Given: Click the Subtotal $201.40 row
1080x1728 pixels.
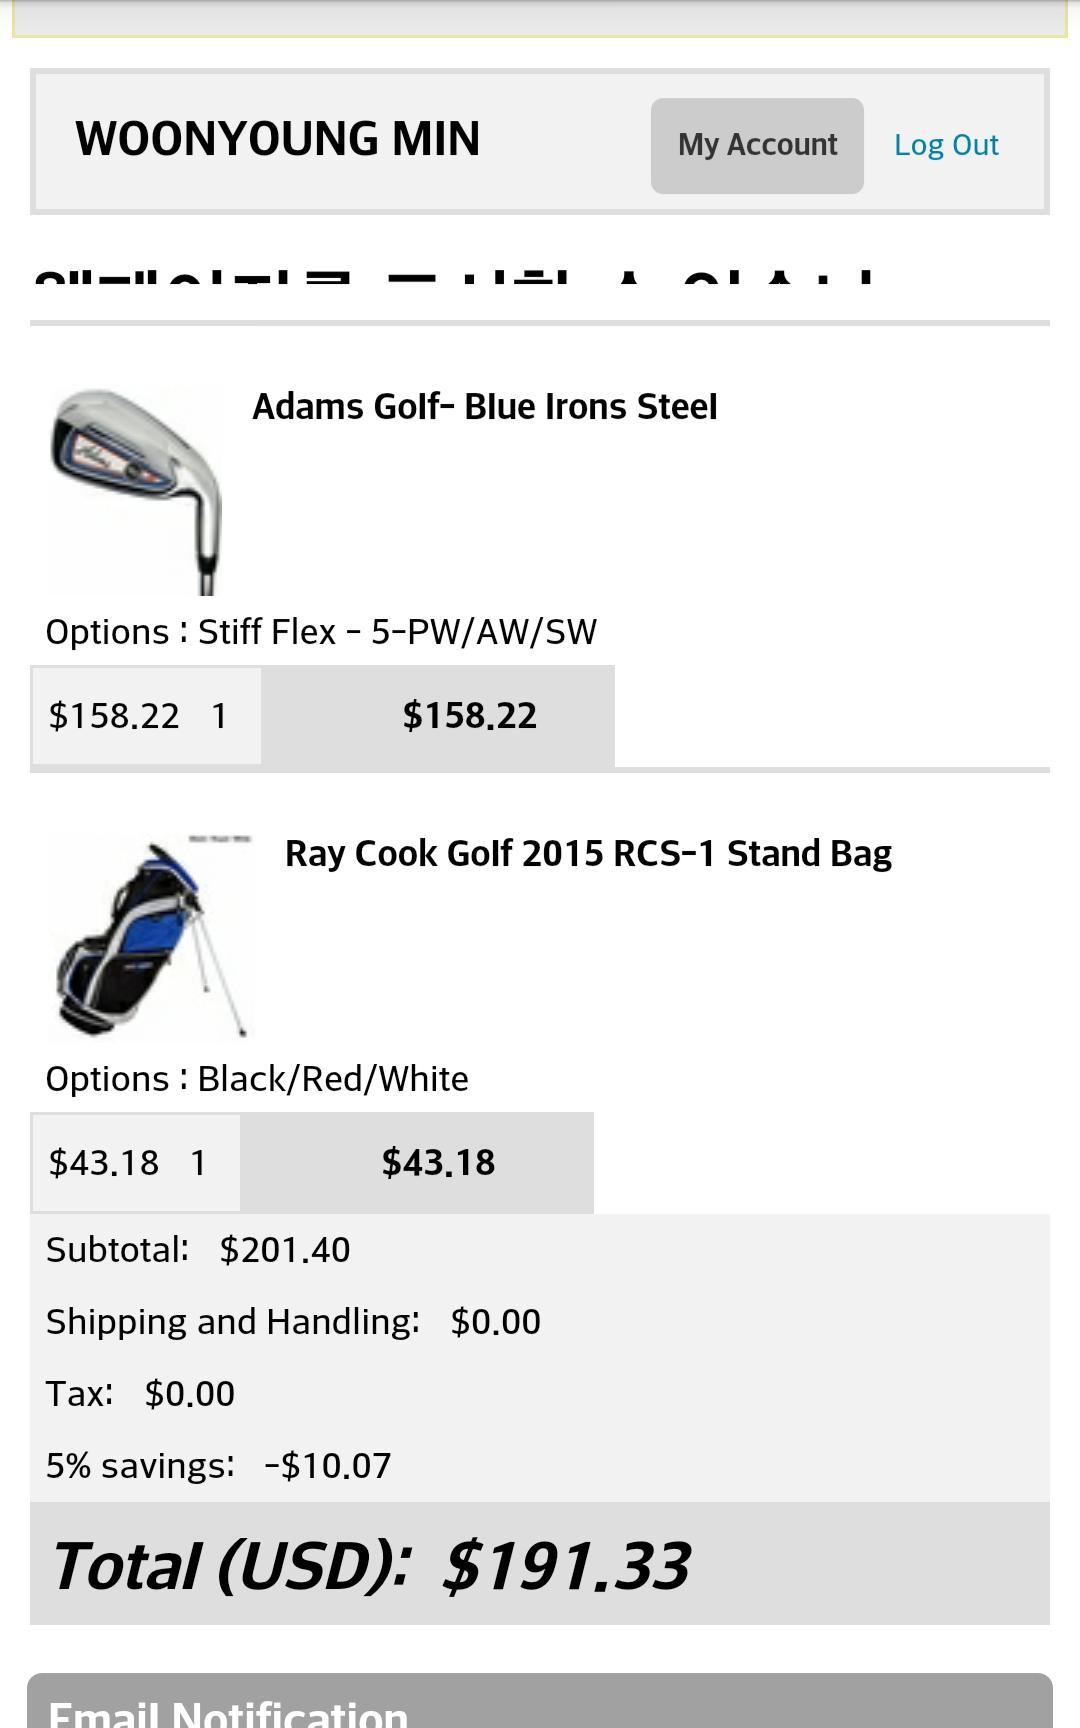Looking at the screenshot, I should pyautogui.click(x=198, y=1250).
